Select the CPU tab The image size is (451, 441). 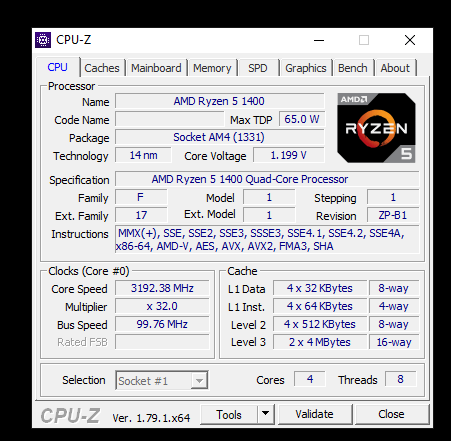57,67
